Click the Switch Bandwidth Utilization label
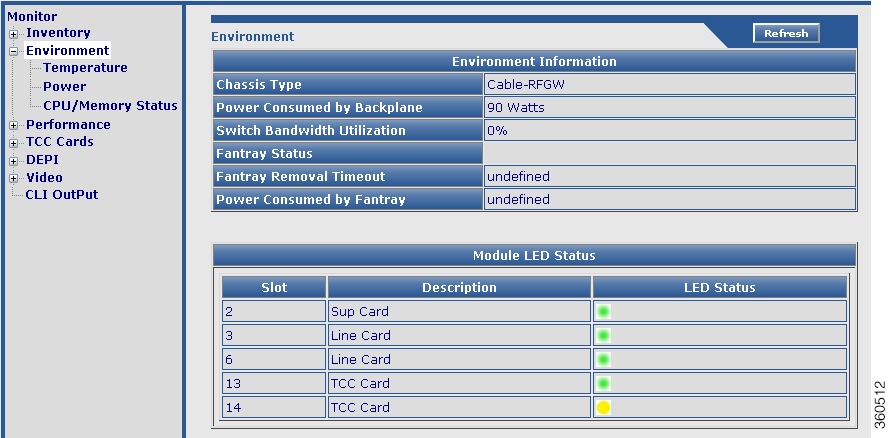888x438 pixels. point(348,130)
